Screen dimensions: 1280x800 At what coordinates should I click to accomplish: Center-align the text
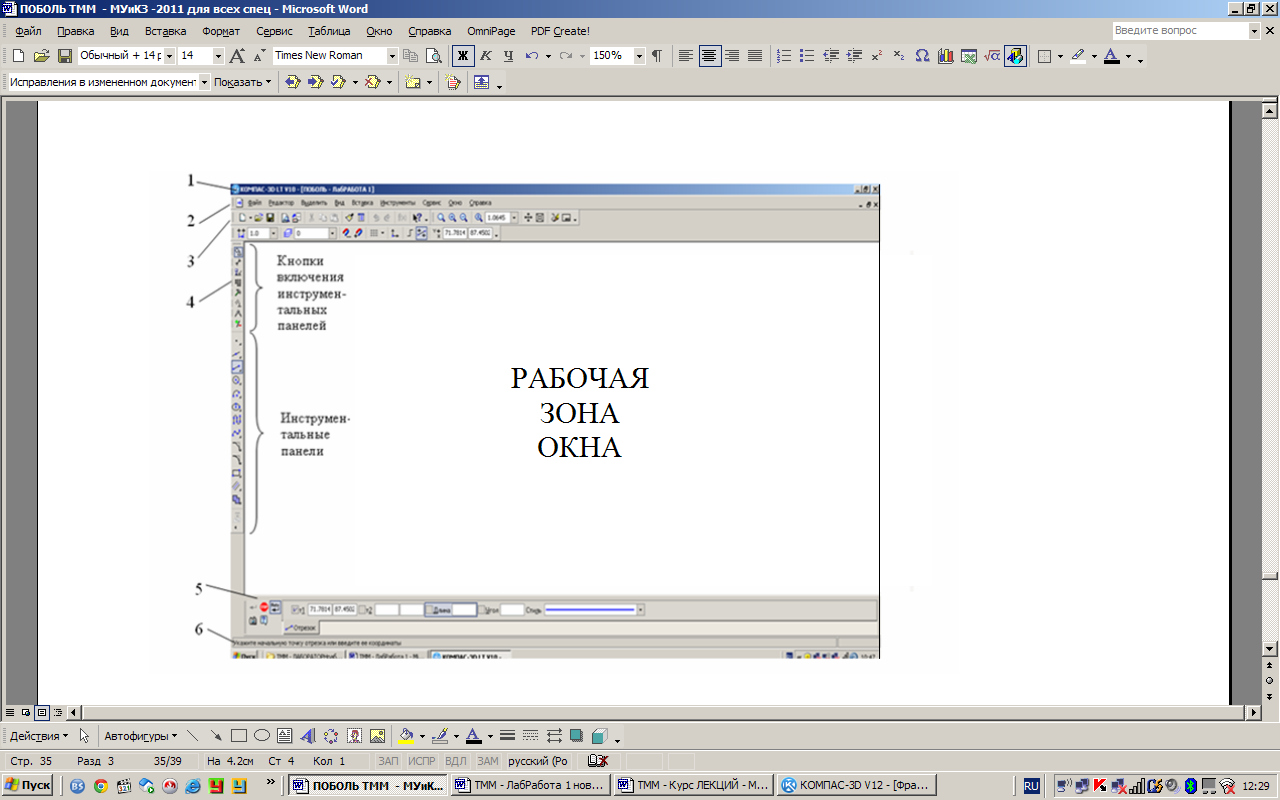[x=709, y=56]
